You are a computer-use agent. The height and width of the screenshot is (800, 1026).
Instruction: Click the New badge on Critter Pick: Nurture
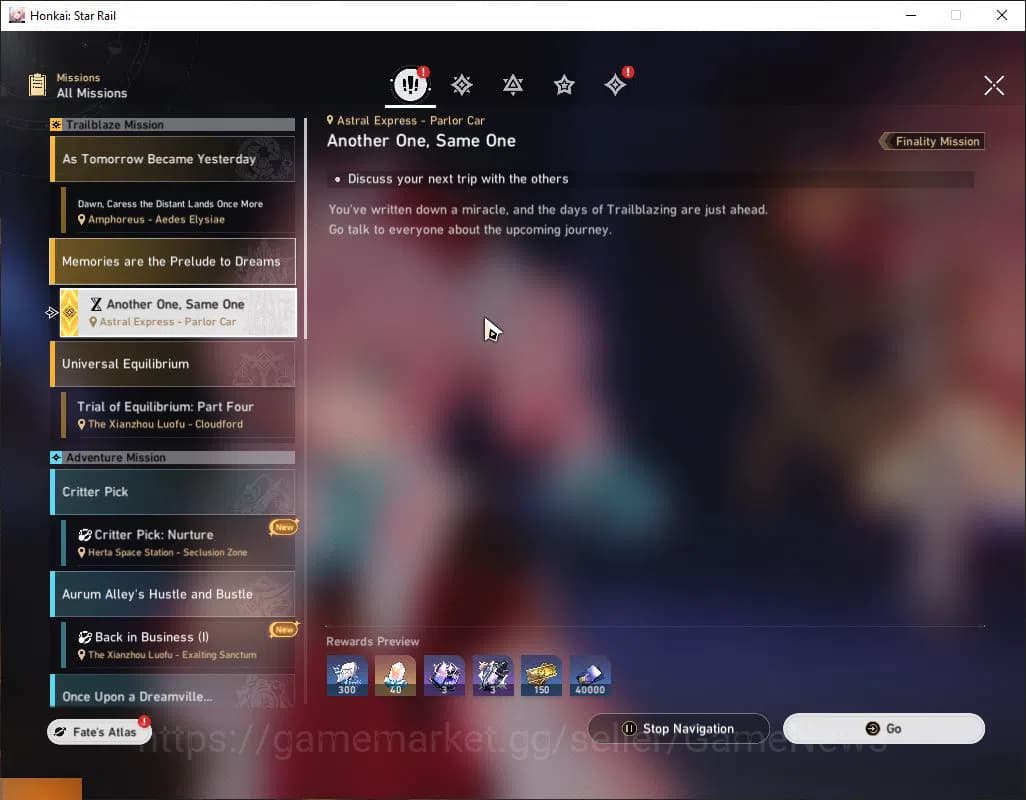284,527
